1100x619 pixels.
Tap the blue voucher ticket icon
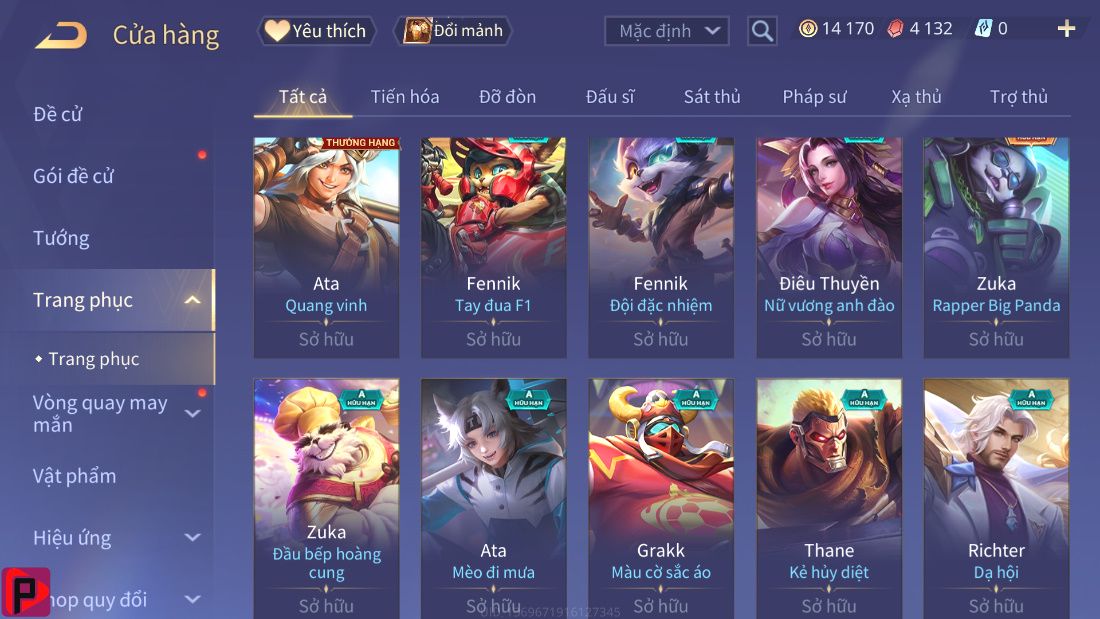coord(984,29)
